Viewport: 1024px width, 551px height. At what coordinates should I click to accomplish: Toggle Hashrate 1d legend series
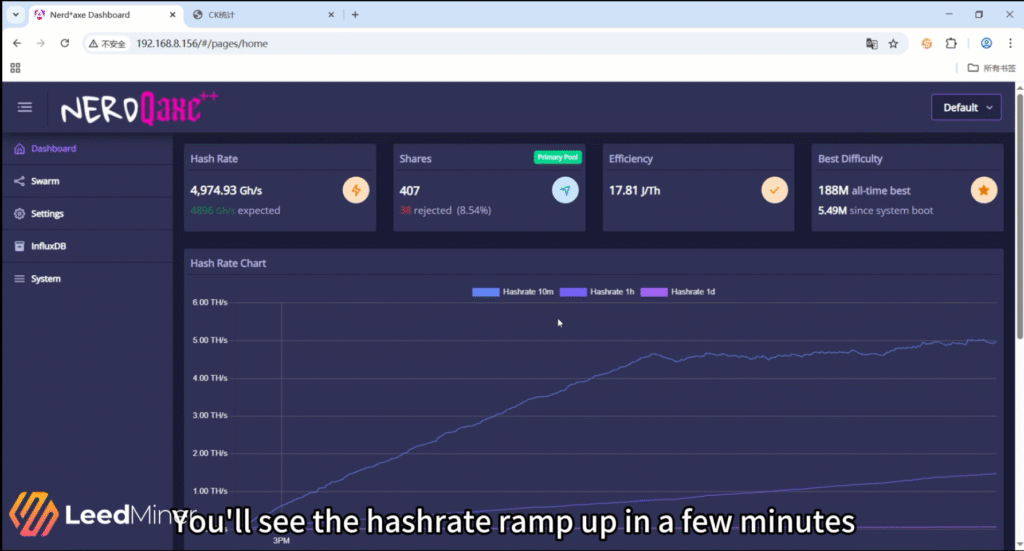678,292
